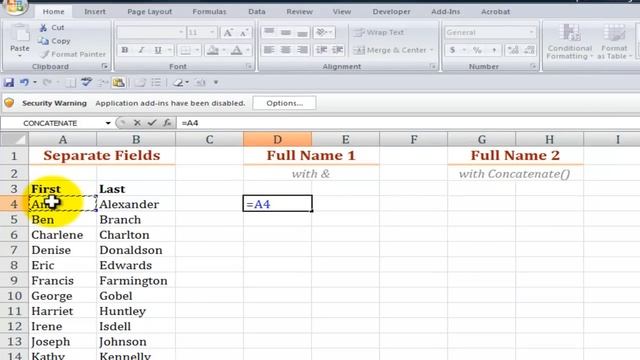Click the Full Name 2 header cell
This screenshot has height=360, width=640.
[515, 156]
